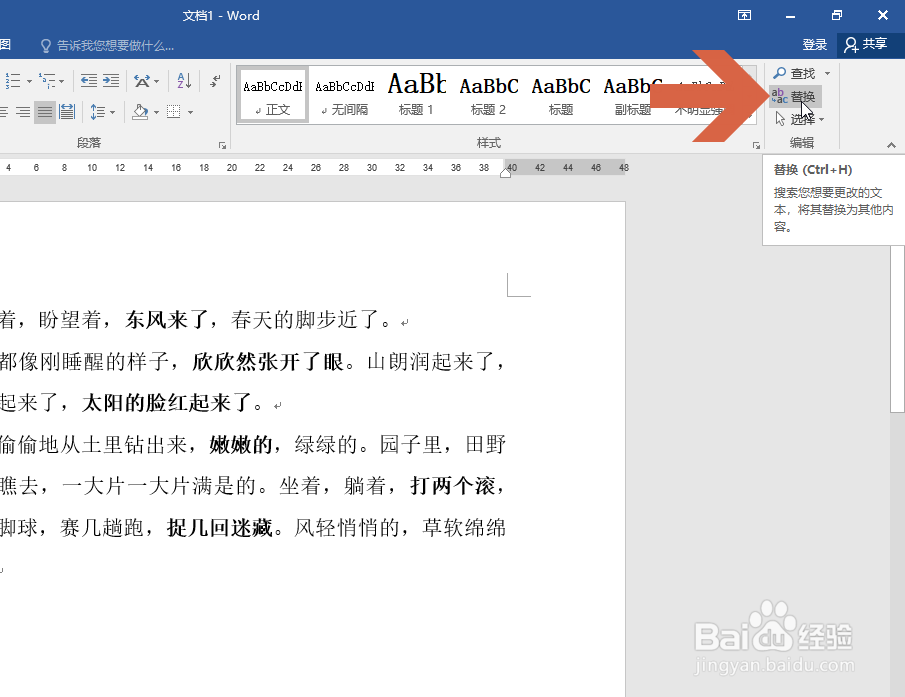Click the bold text 打两个滚
The width and height of the screenshot is (905, 697).
[x=453, y=486]
